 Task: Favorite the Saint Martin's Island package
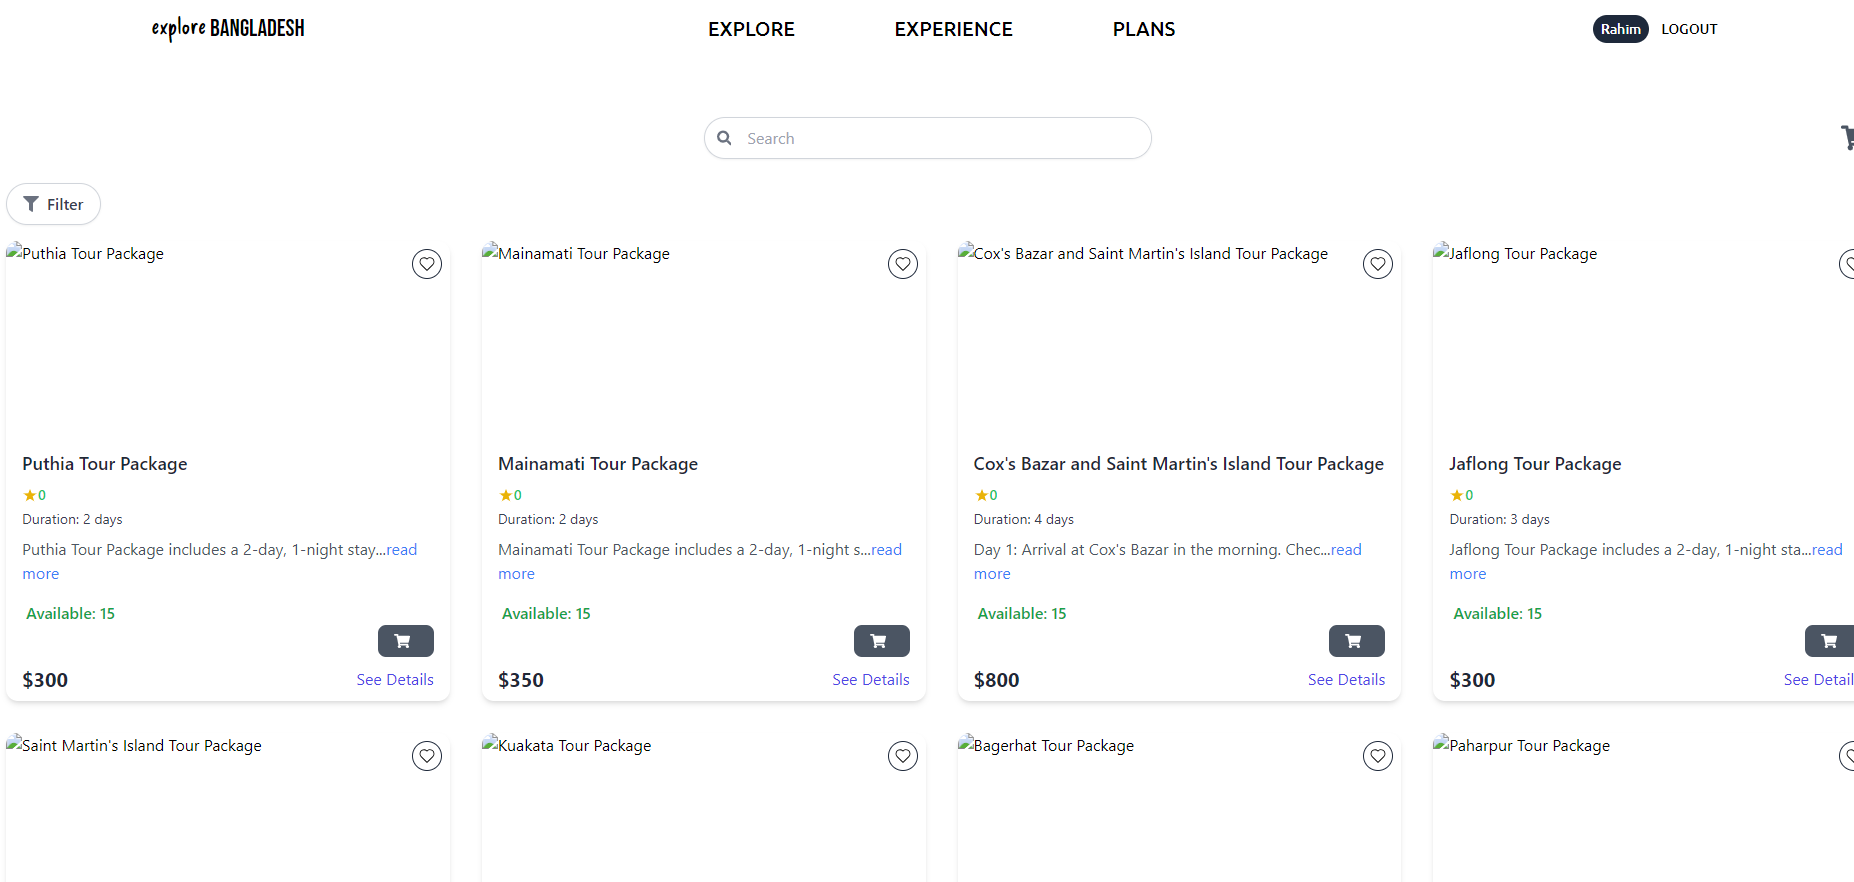point(427,755)
